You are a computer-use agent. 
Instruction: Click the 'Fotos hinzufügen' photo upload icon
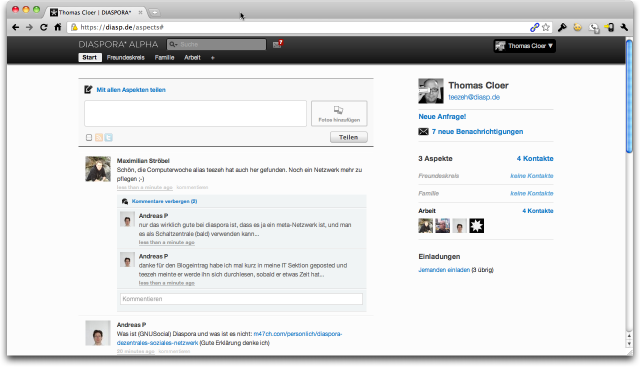coord(339,110)
